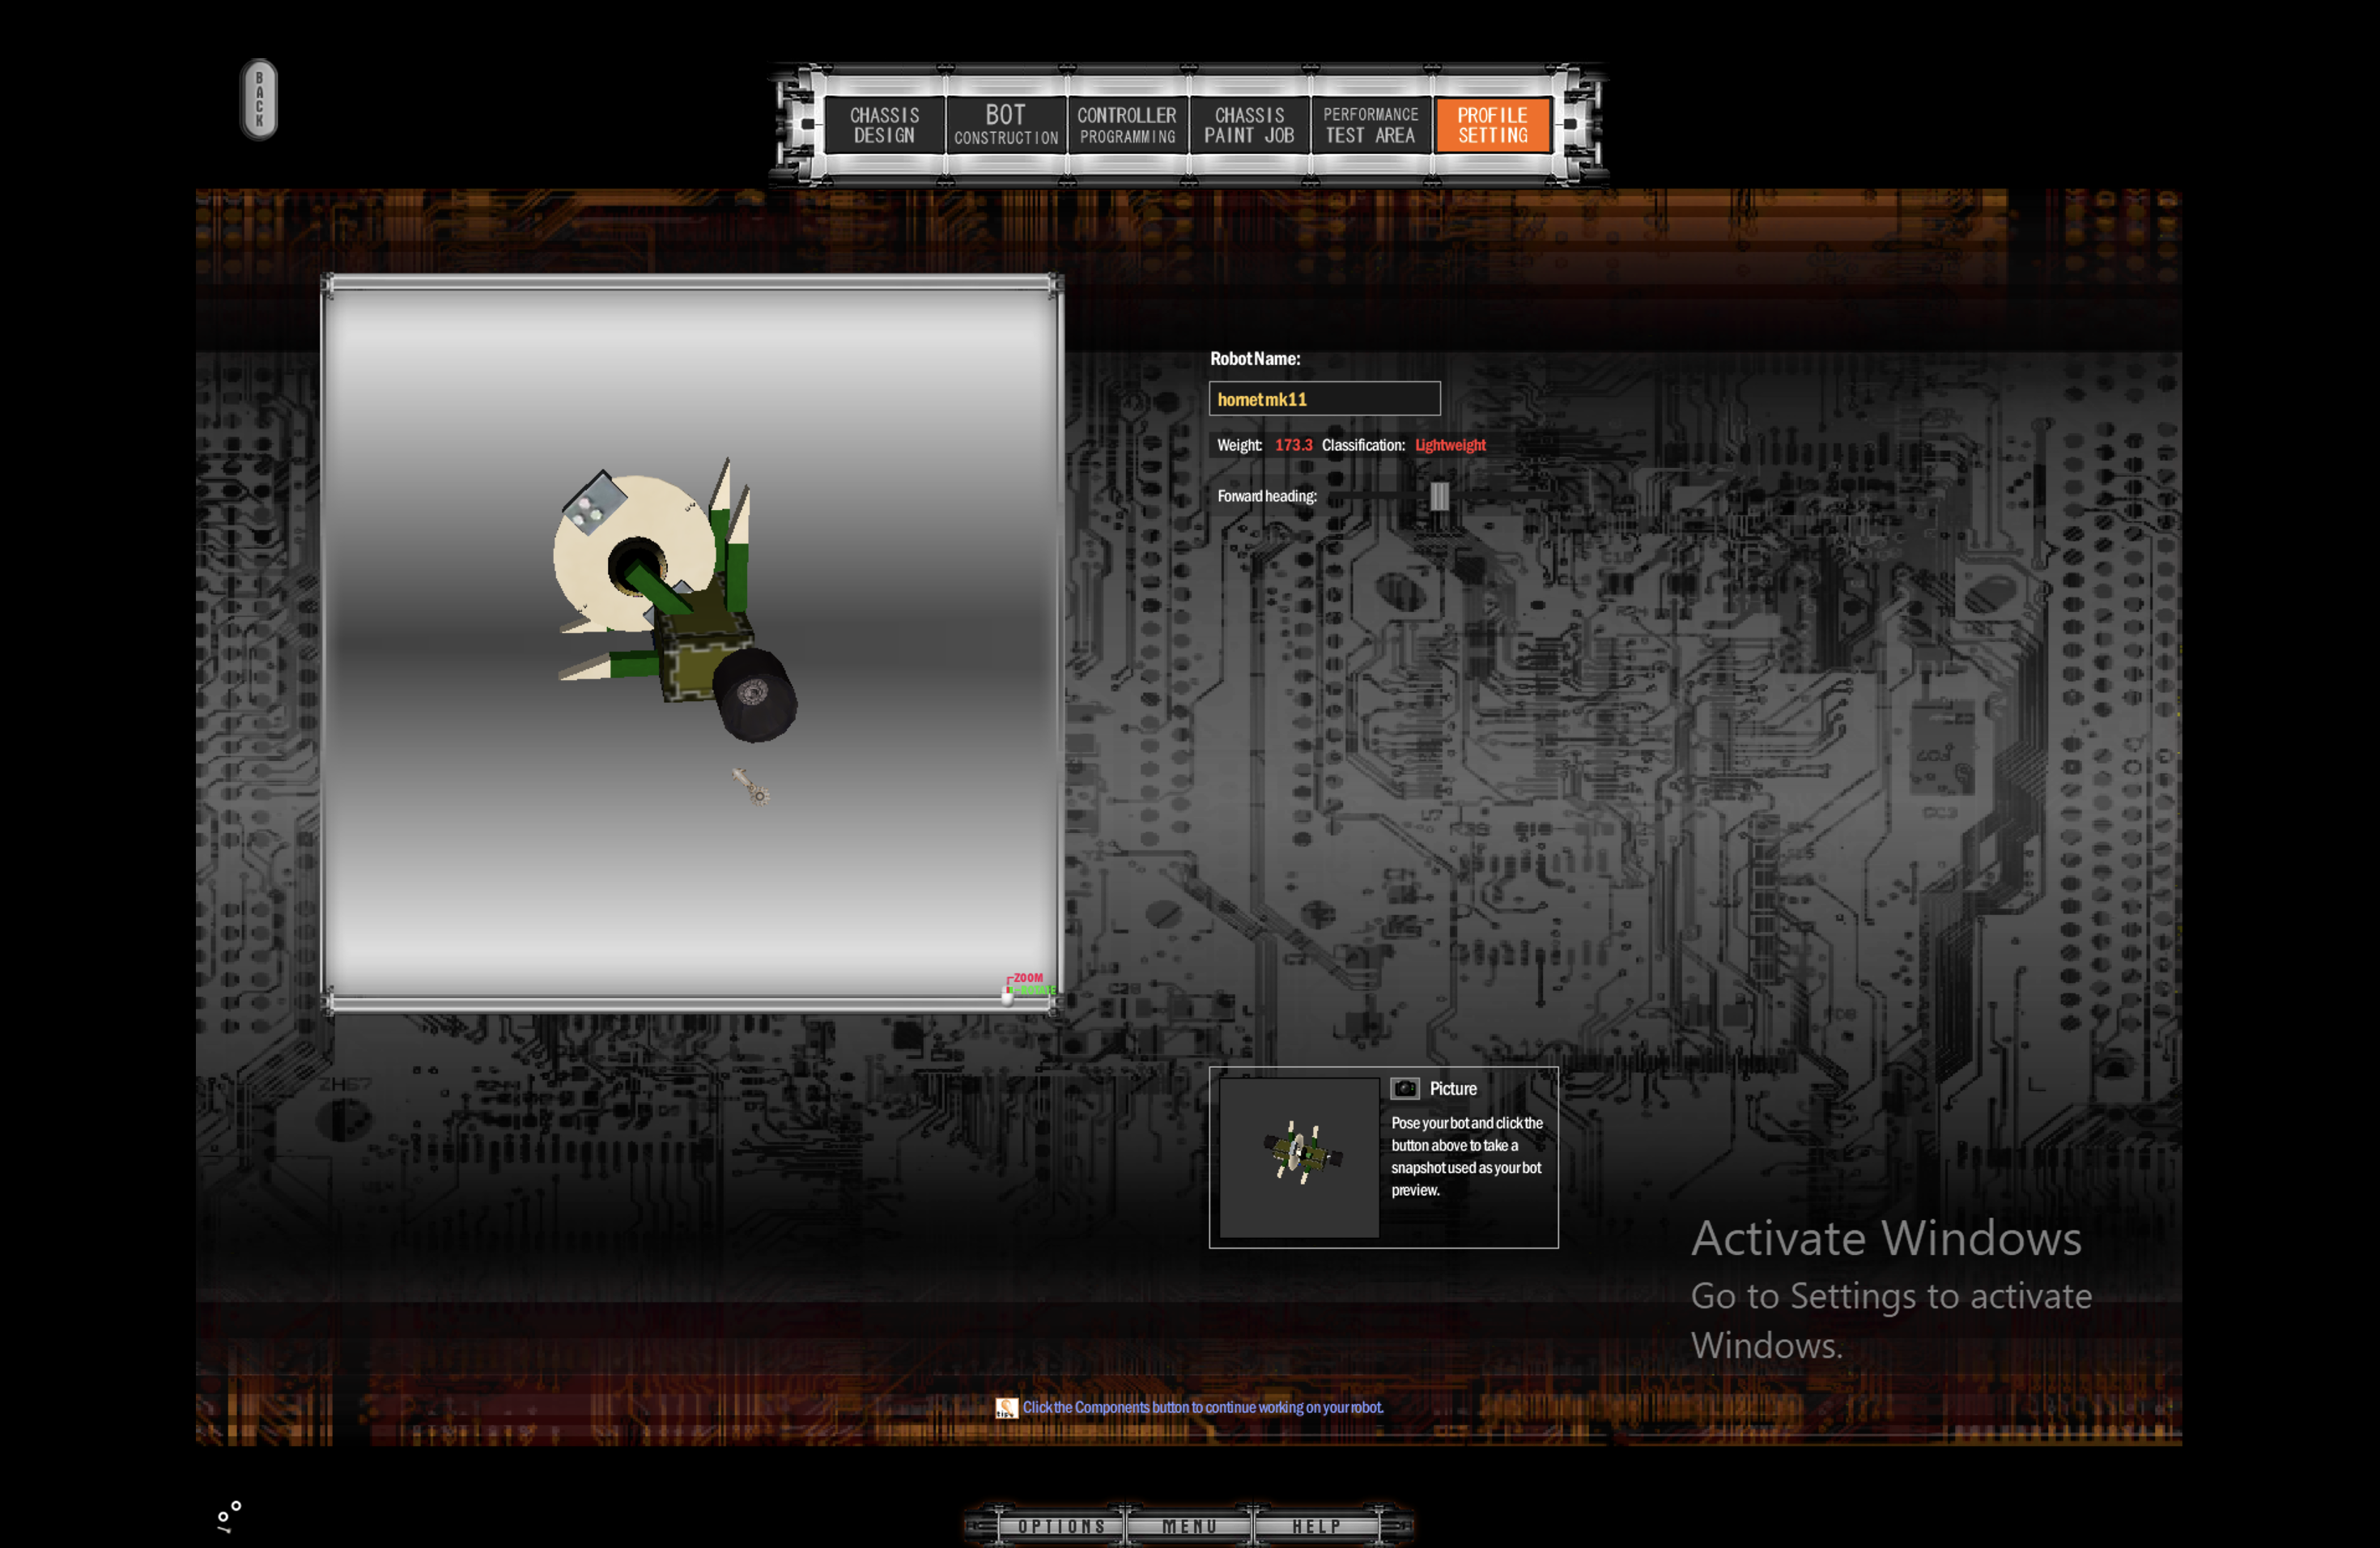Drag the Forward heading slider
2380x1548 pixels.
click(x=1438, y=496)
